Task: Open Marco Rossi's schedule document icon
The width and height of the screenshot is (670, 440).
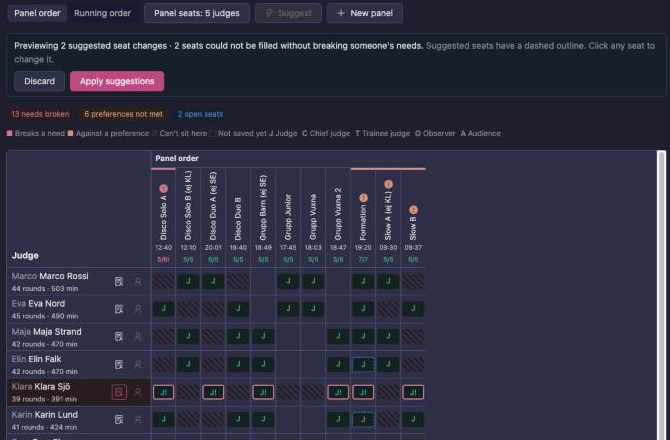Action: [x=119, y=282]
